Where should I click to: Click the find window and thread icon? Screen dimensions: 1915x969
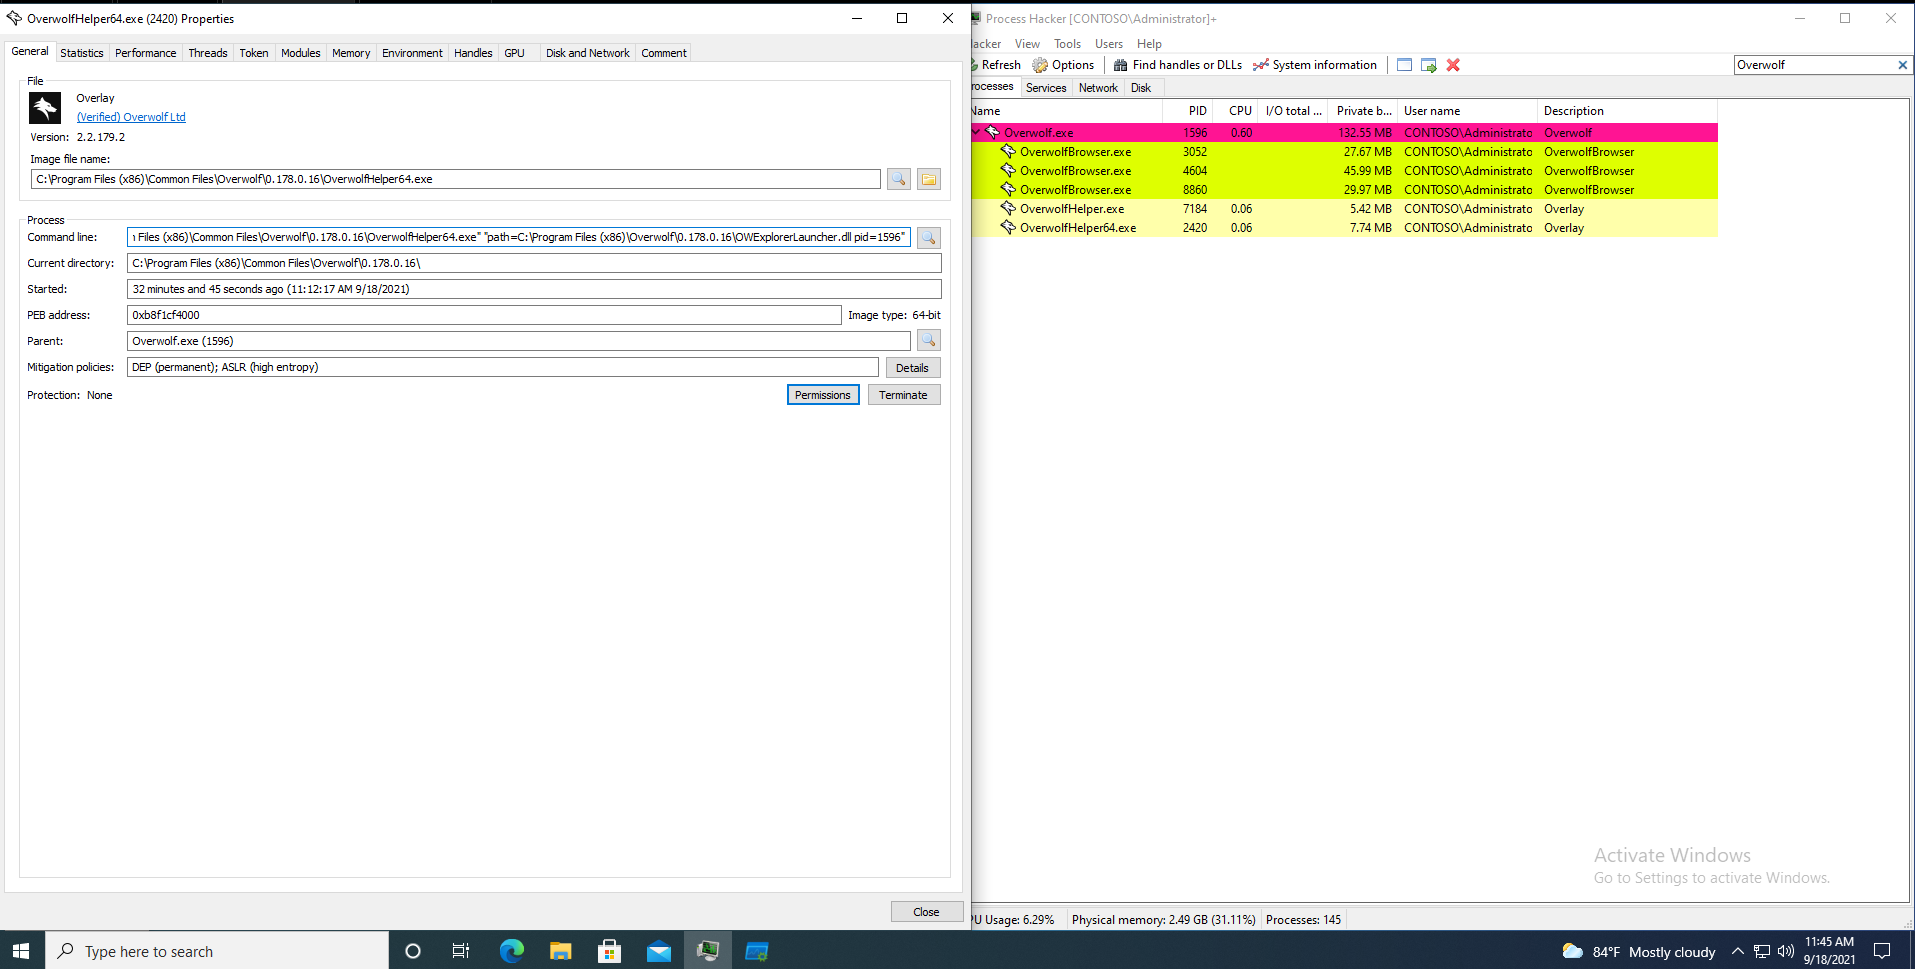1429,65
